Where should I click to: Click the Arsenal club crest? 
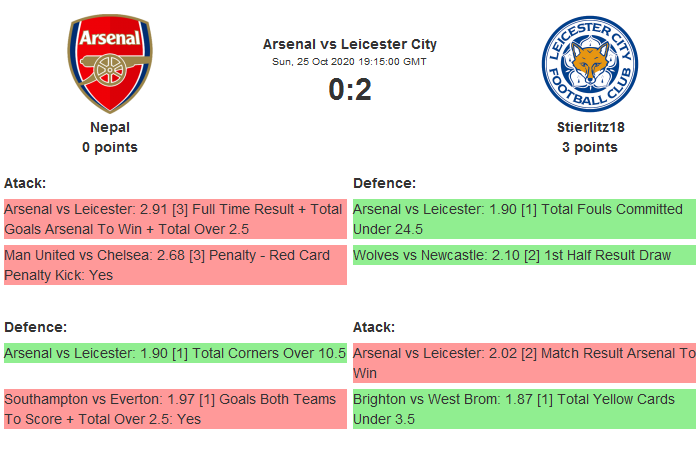pos(110,64)
